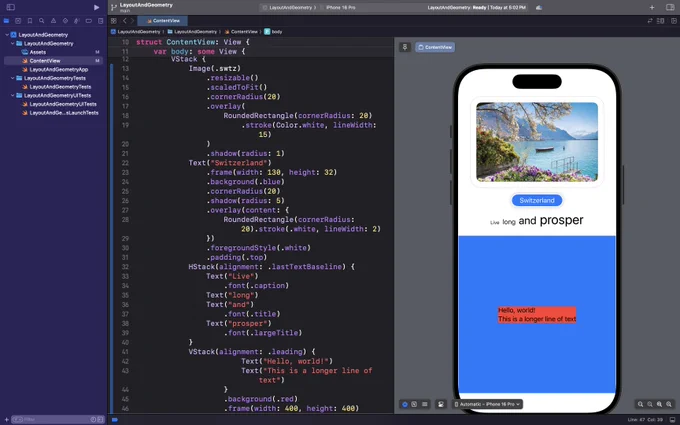Click code line Image(.swtz)
The image size is (680, 425).
click(x=215, y=69)
